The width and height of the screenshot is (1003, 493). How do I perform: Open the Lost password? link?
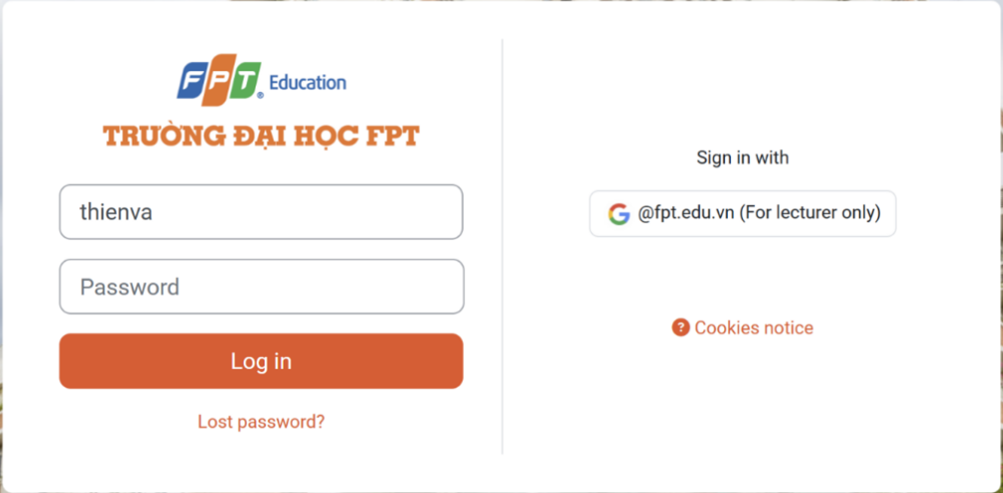[261, 422]
